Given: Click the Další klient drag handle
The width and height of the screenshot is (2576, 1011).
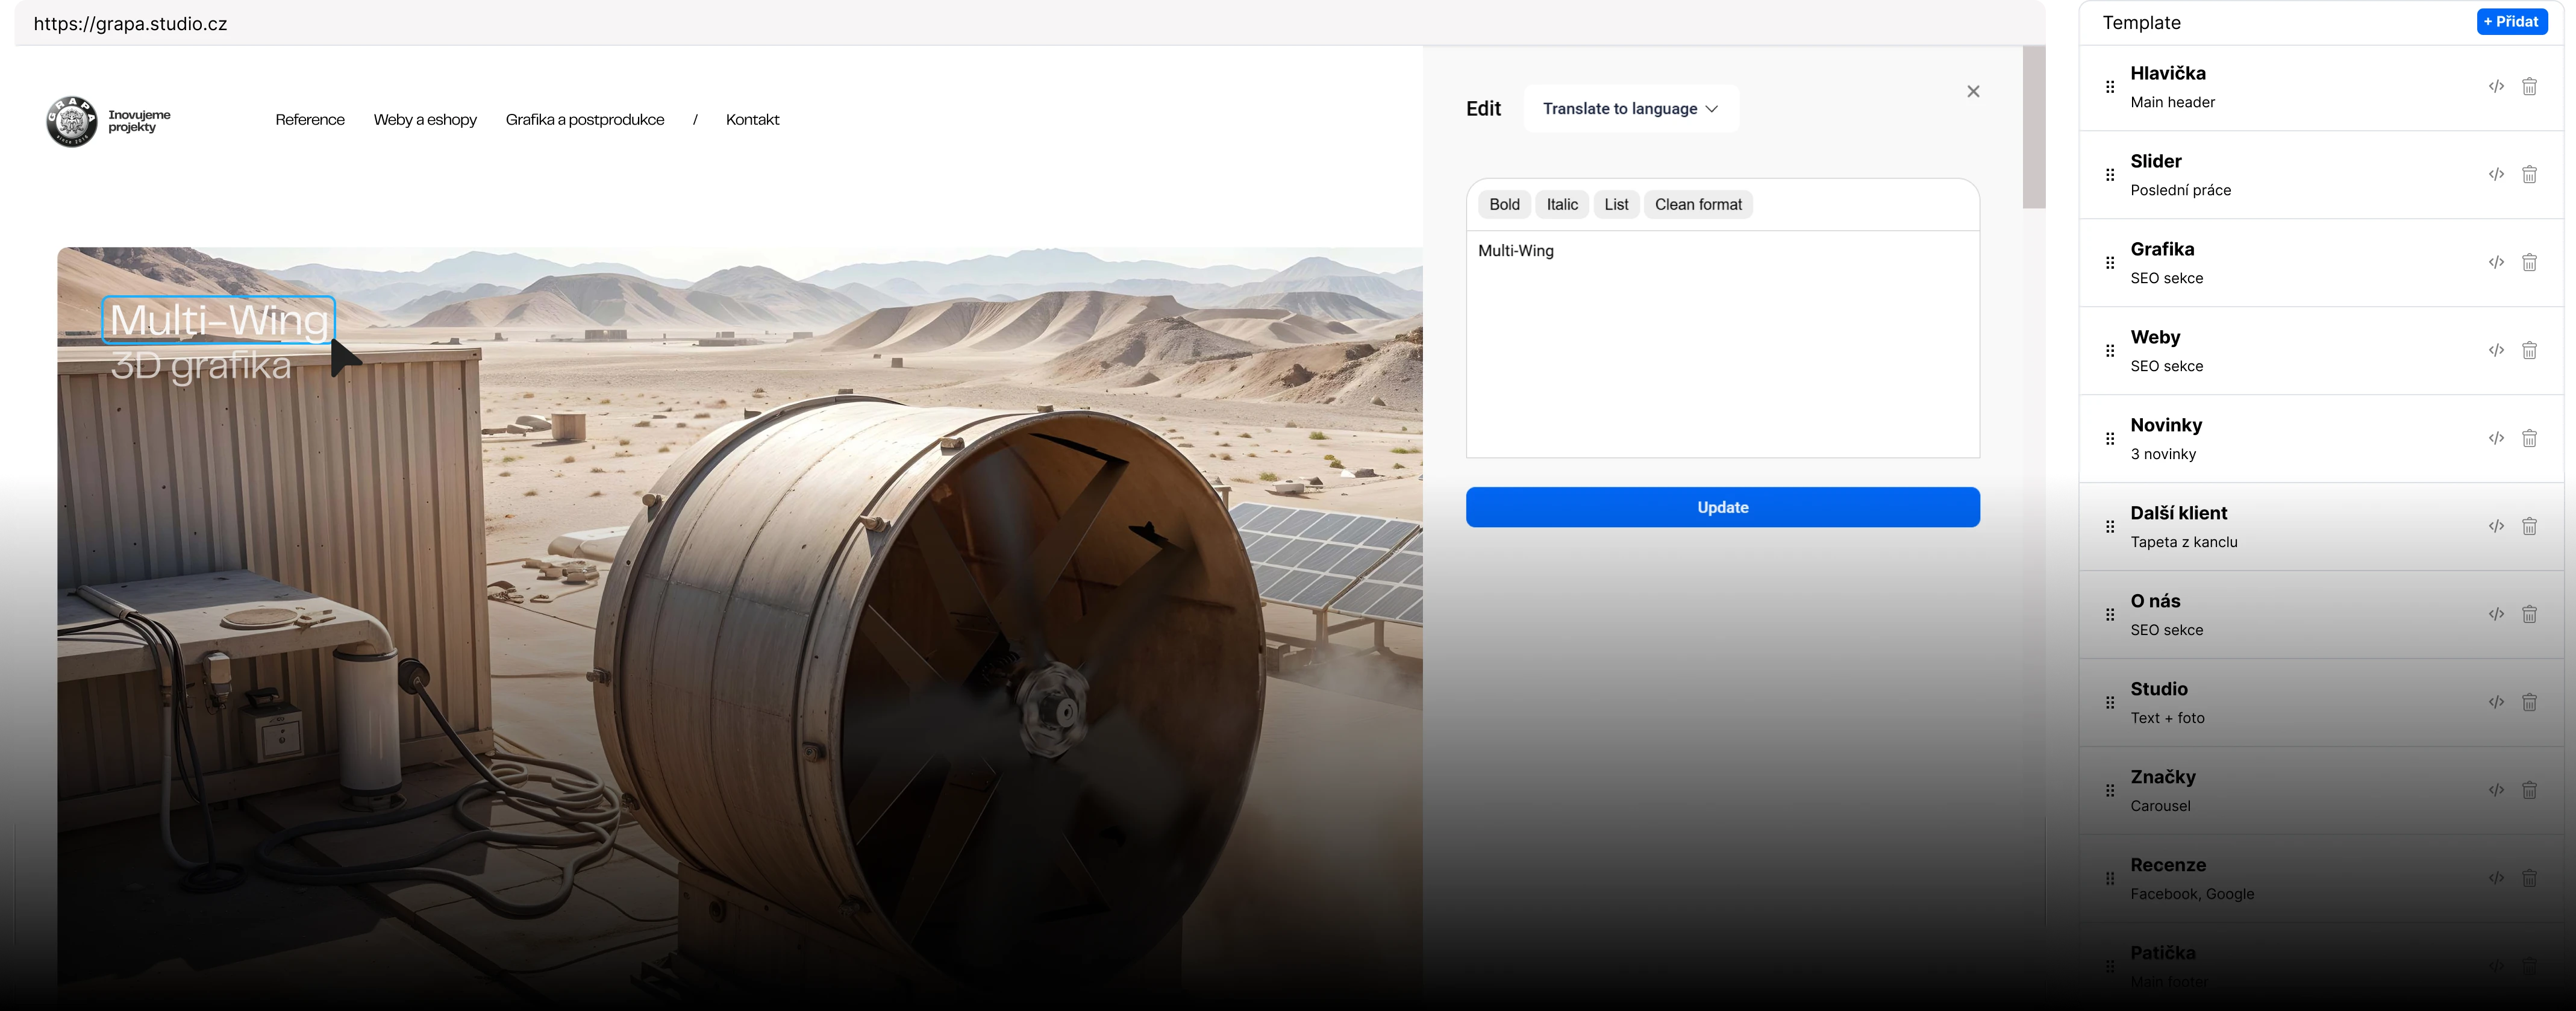Looking at the screenshot, I should [2110, 527].
